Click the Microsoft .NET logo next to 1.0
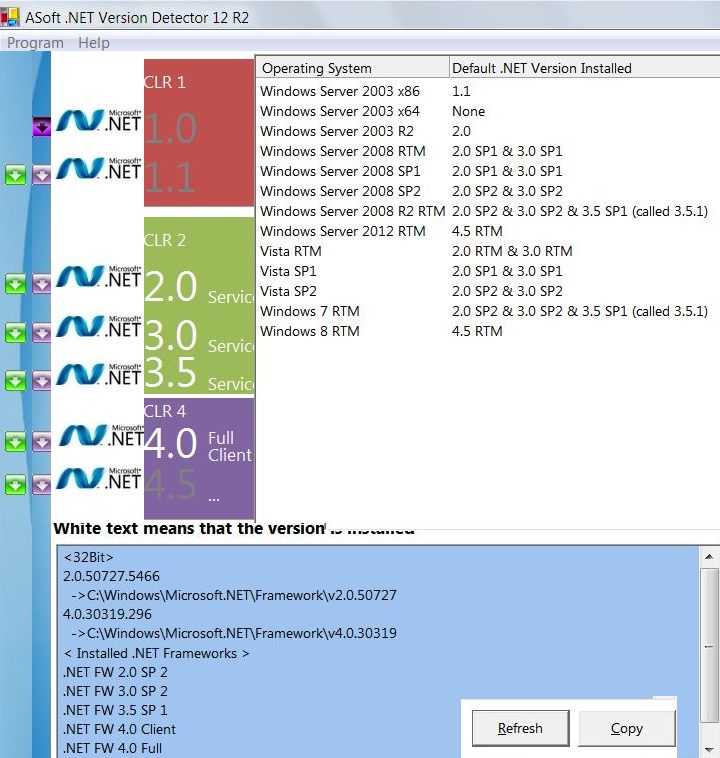Screen dimensions: 720x758 99,120
